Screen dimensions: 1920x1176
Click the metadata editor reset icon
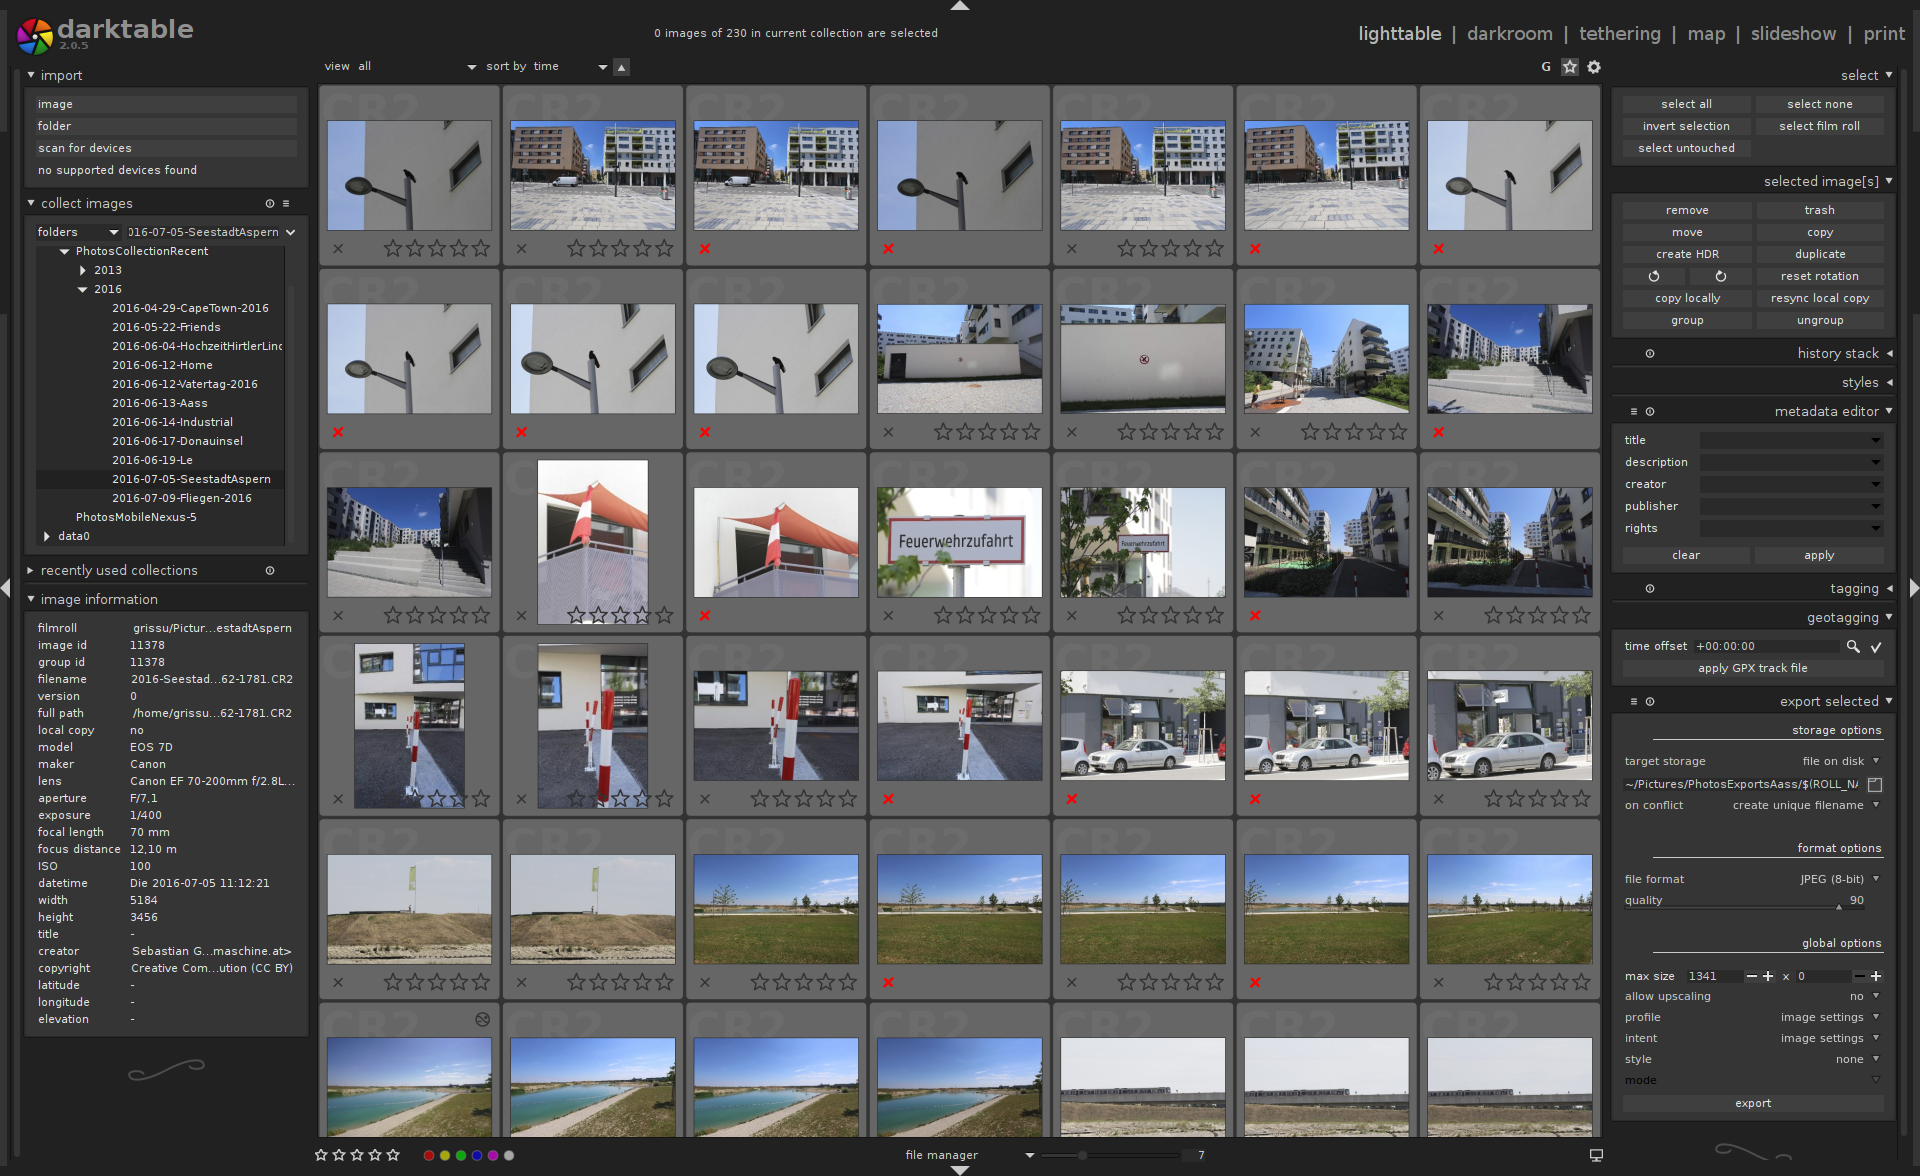(x=1650, y=411)
